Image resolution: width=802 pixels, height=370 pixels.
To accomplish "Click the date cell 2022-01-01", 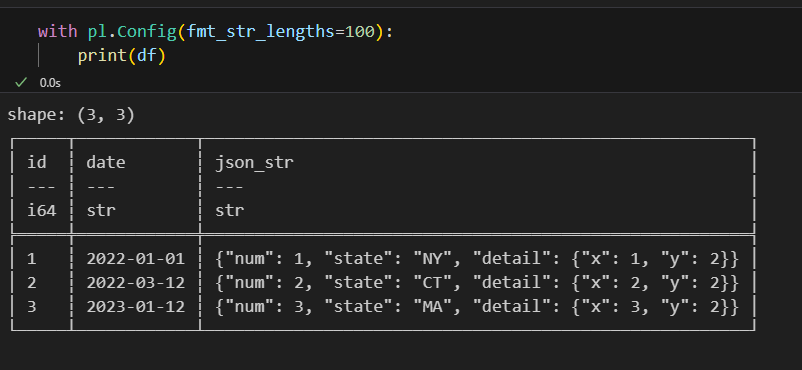I will [135, 259].
